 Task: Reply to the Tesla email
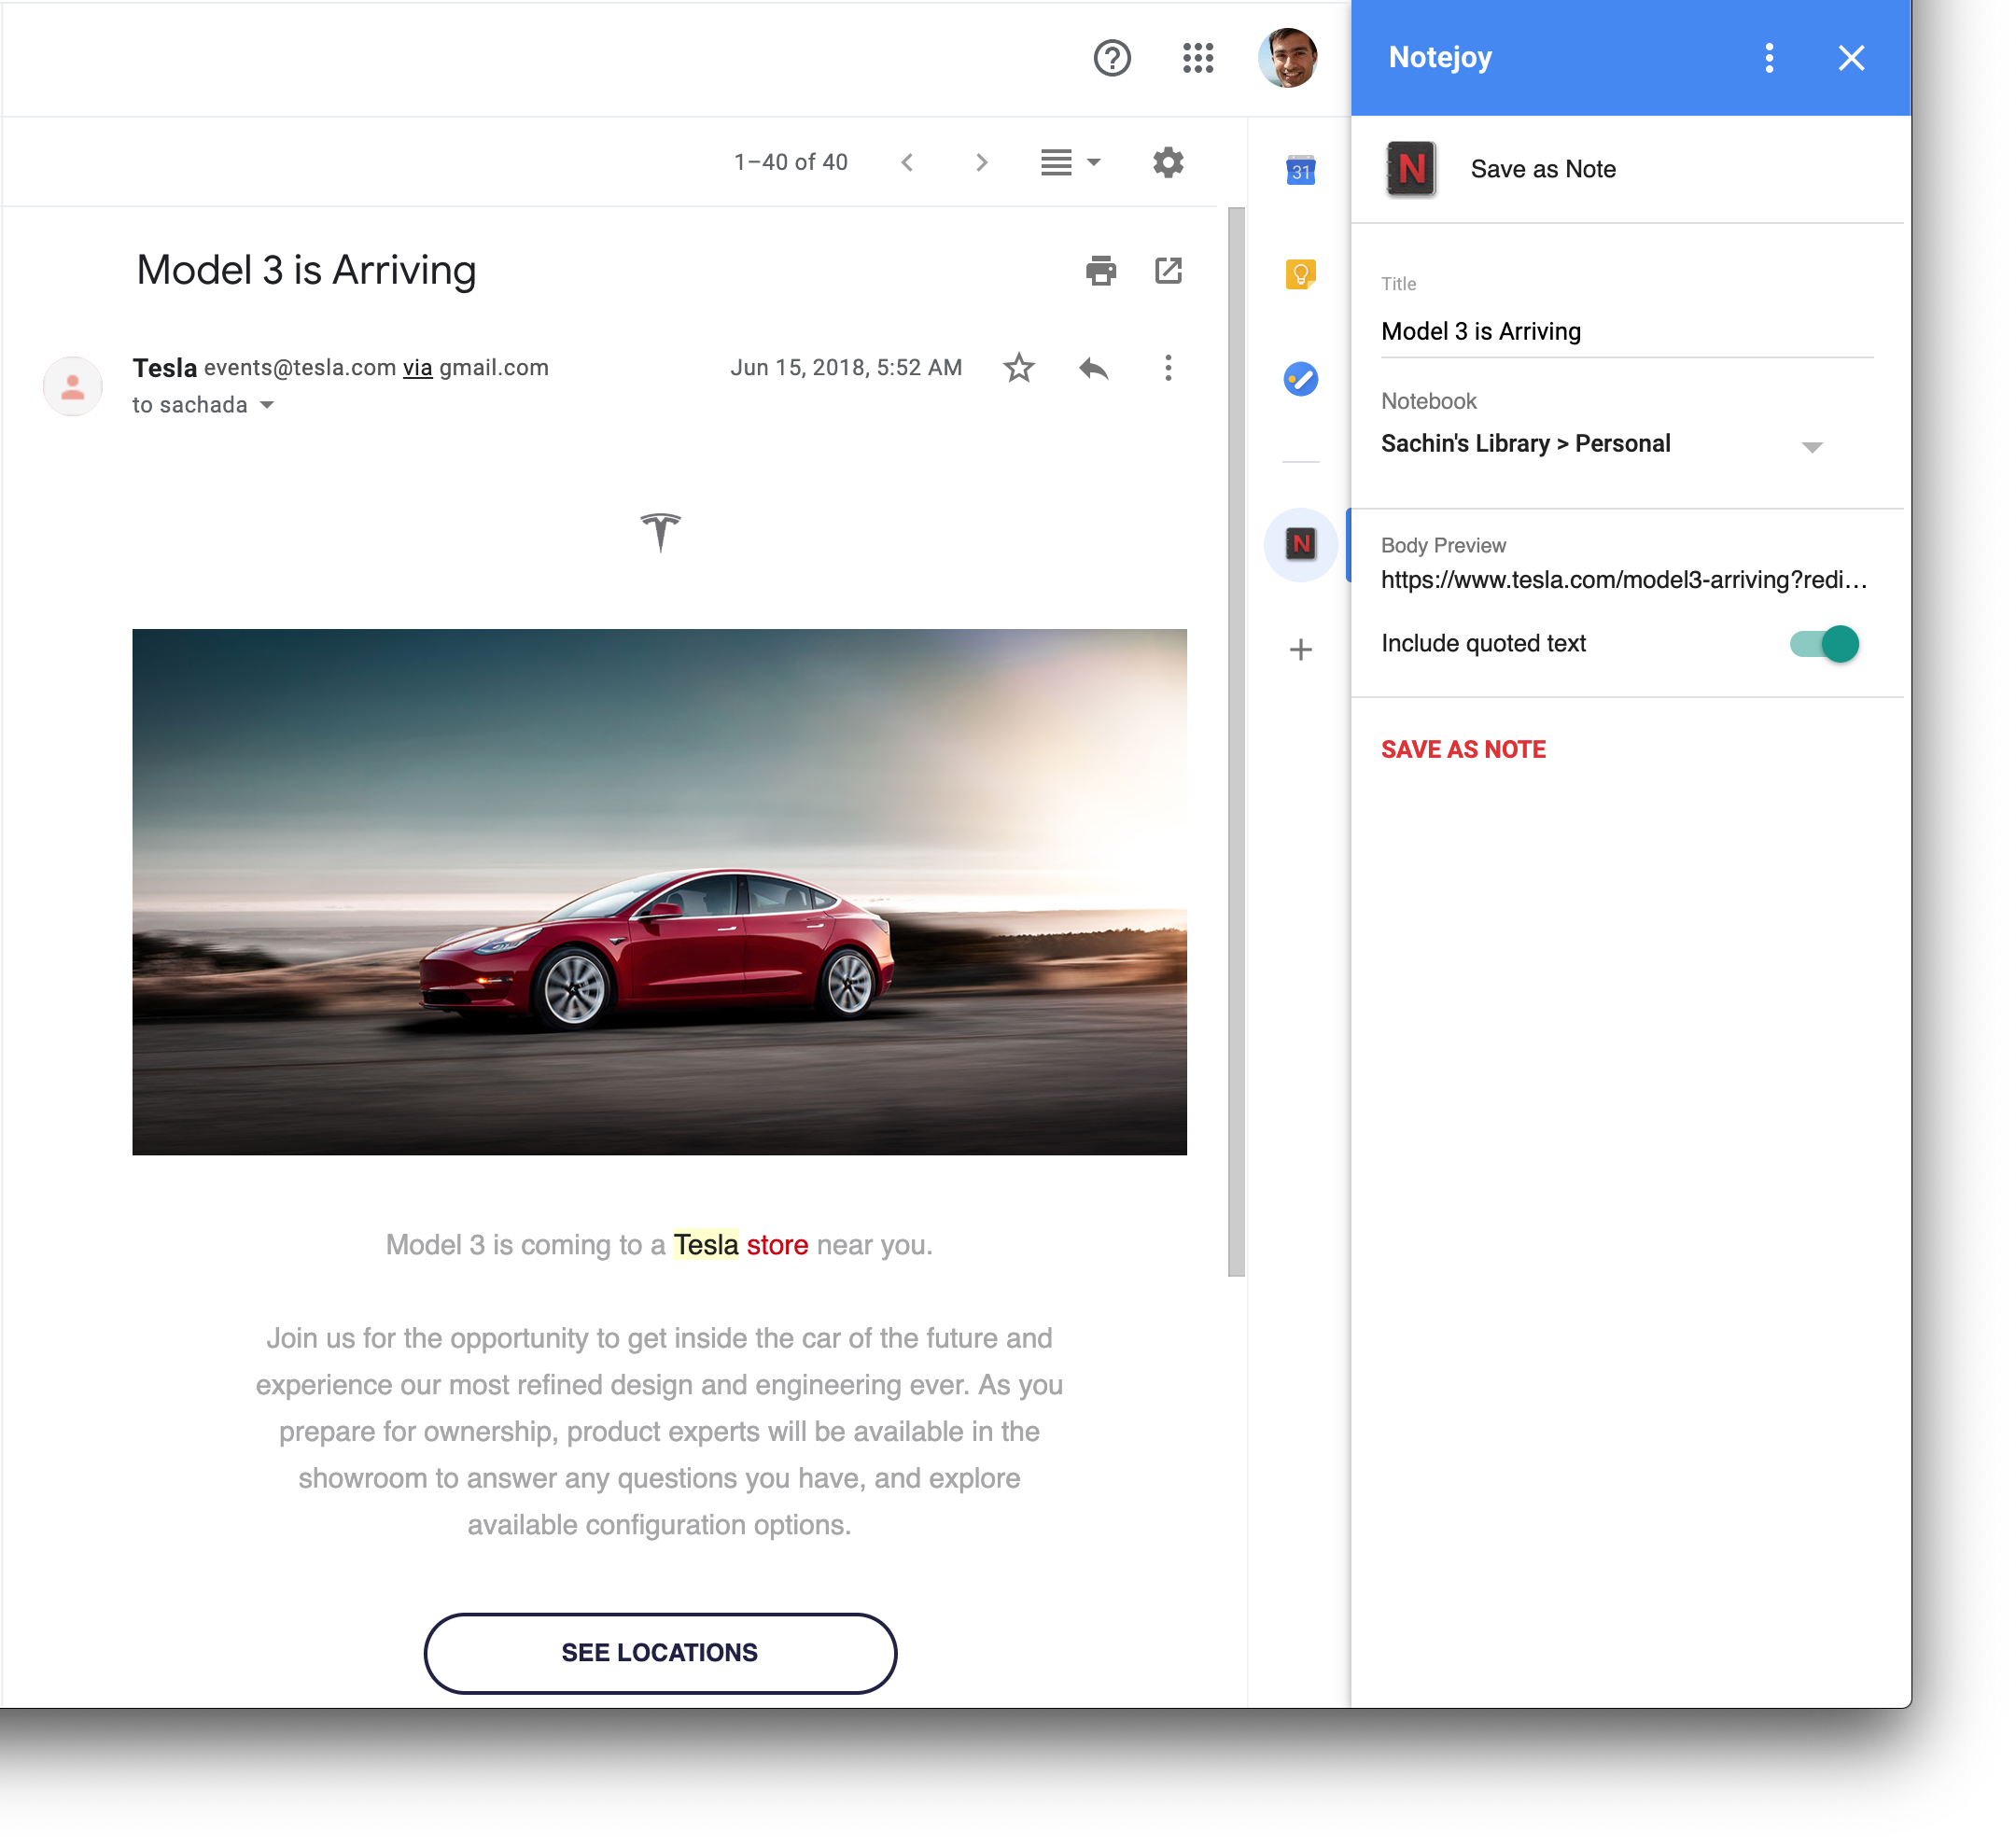coord(1094,368)
